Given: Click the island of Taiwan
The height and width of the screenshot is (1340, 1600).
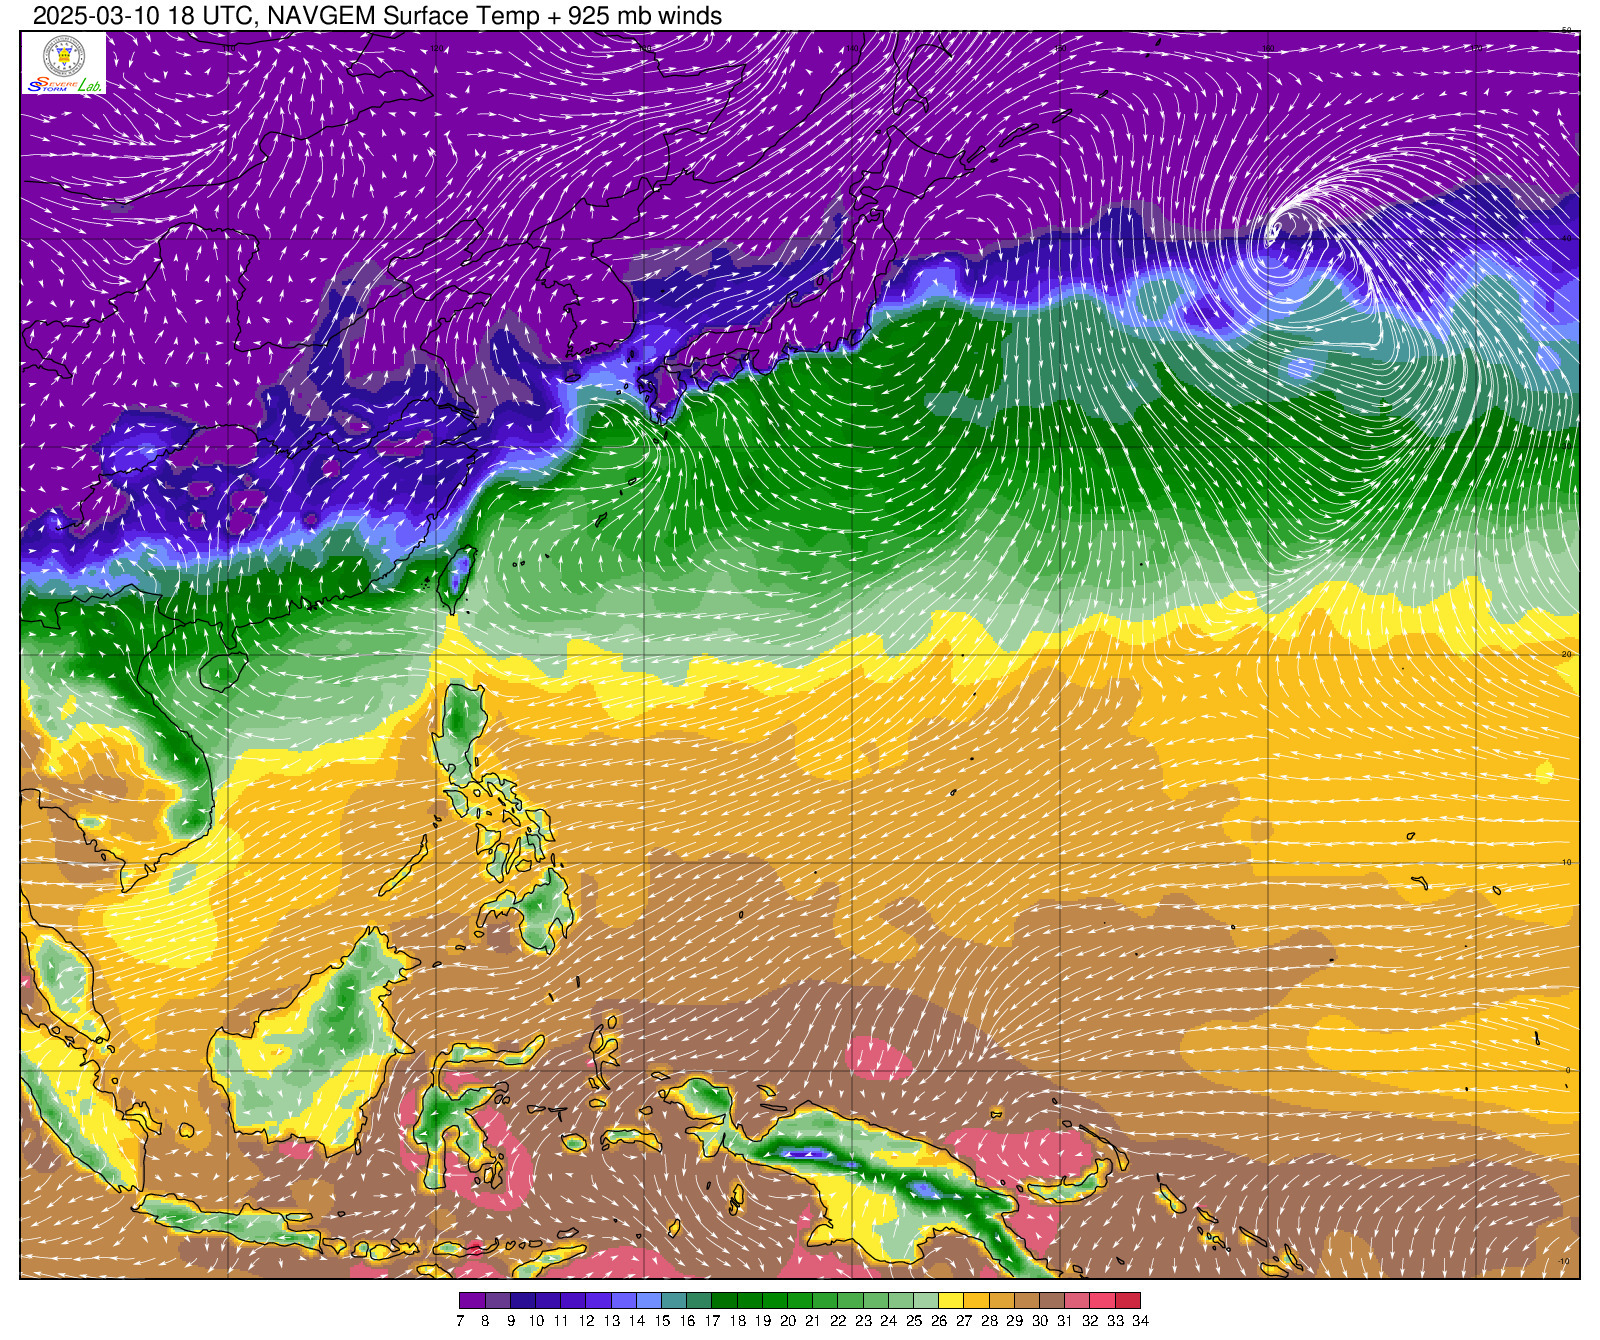Looking at the screenshot, I should pos(458,578).
